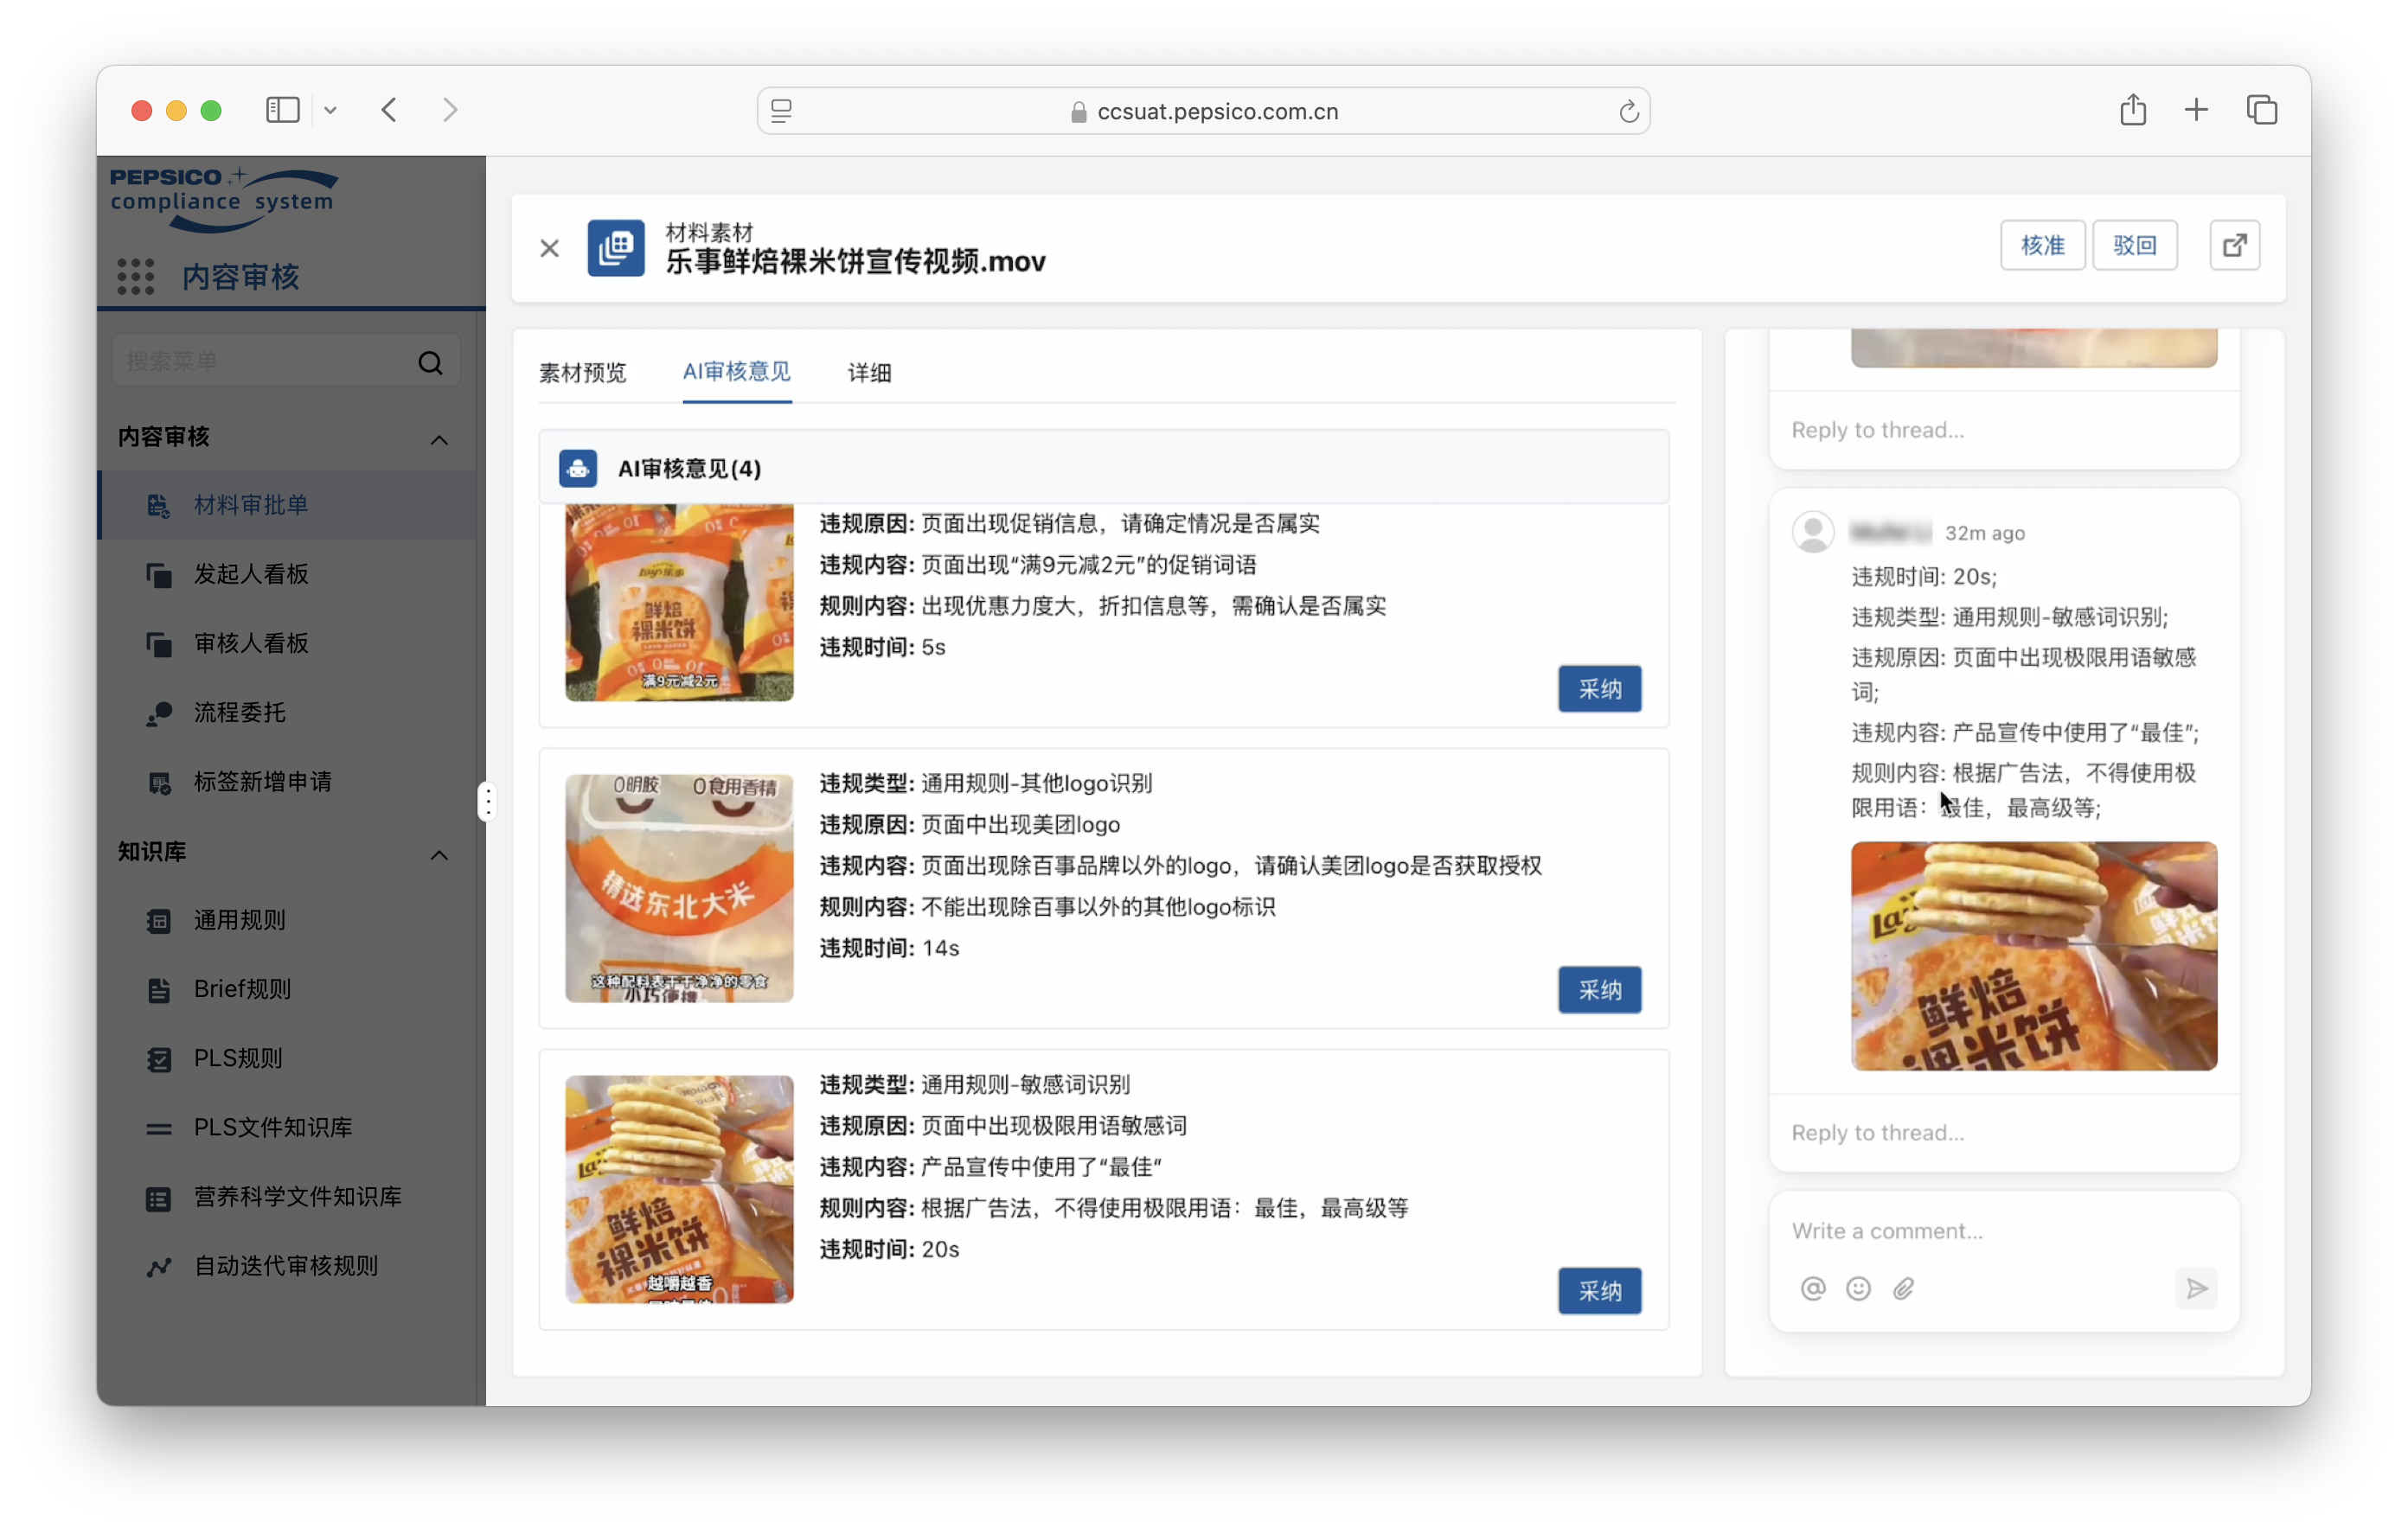This screenshot has height=1534, width=2408.
Task: Adopt the 14s 美团logo violation with 采纳
Action: (1599, 989)
